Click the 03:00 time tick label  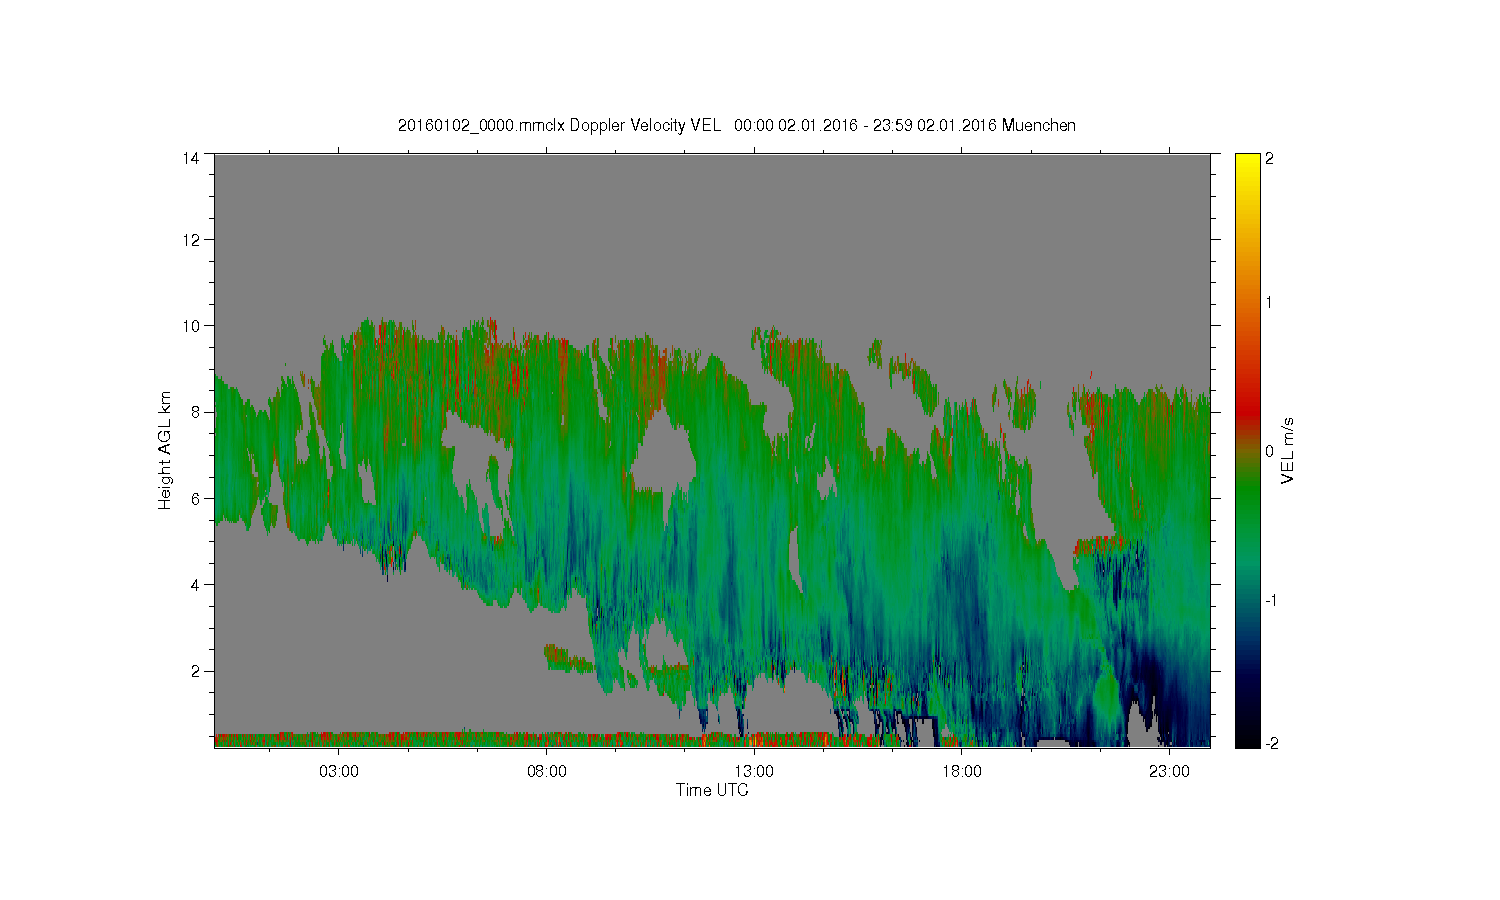tap(339, 772)
